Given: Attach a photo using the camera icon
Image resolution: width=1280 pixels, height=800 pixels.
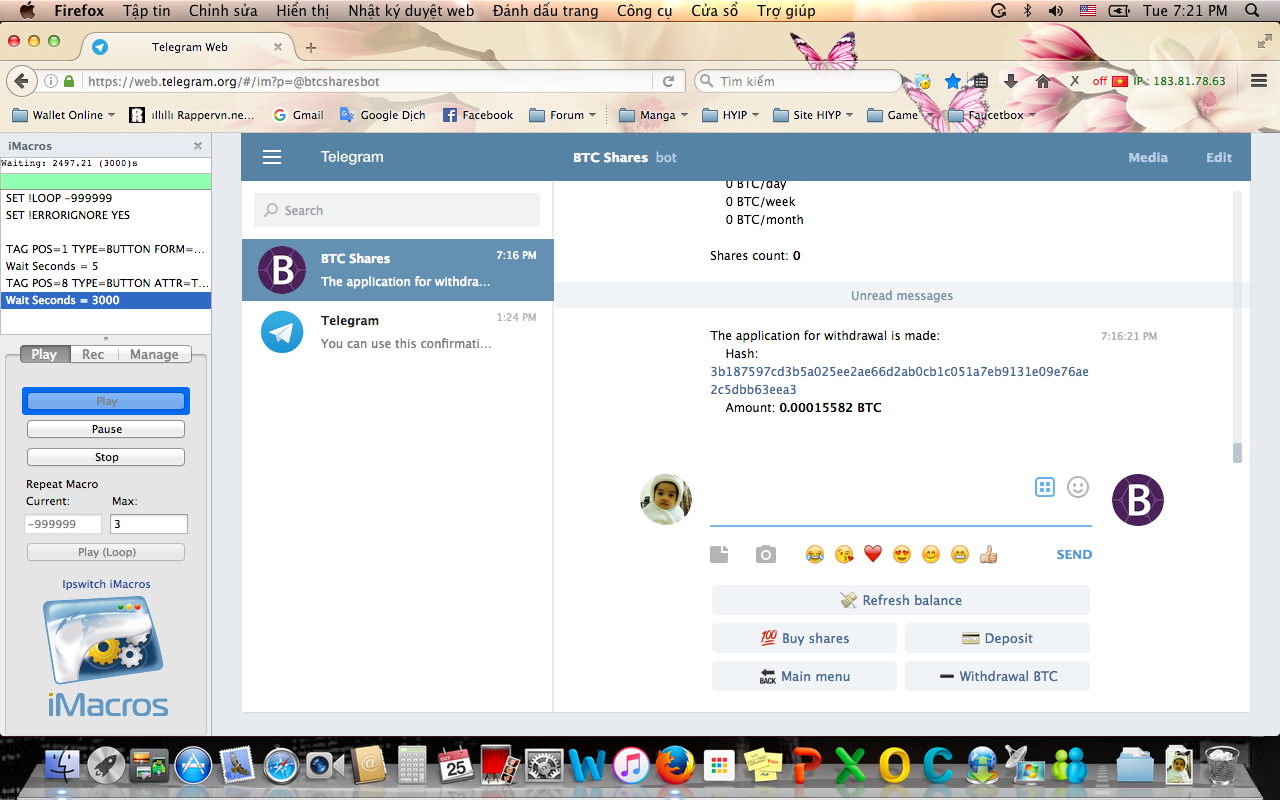Looking at the screenshot, I should point(766,554).
